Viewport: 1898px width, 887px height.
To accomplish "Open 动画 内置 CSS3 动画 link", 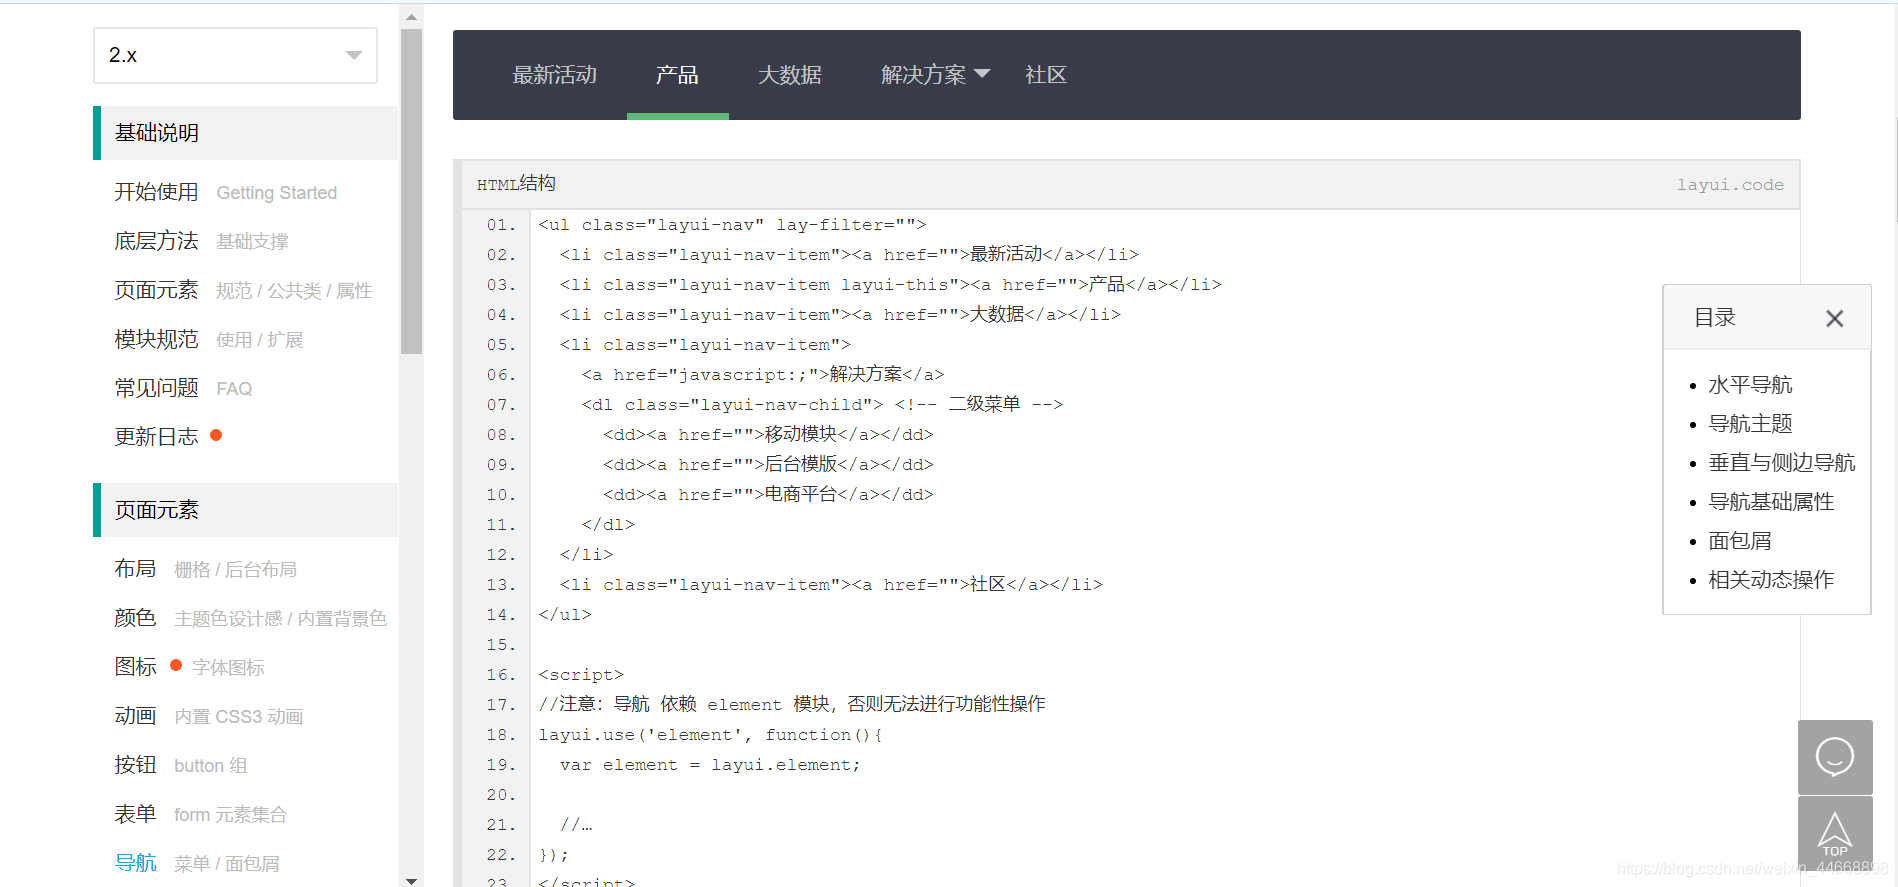I will tap(208, 716).
